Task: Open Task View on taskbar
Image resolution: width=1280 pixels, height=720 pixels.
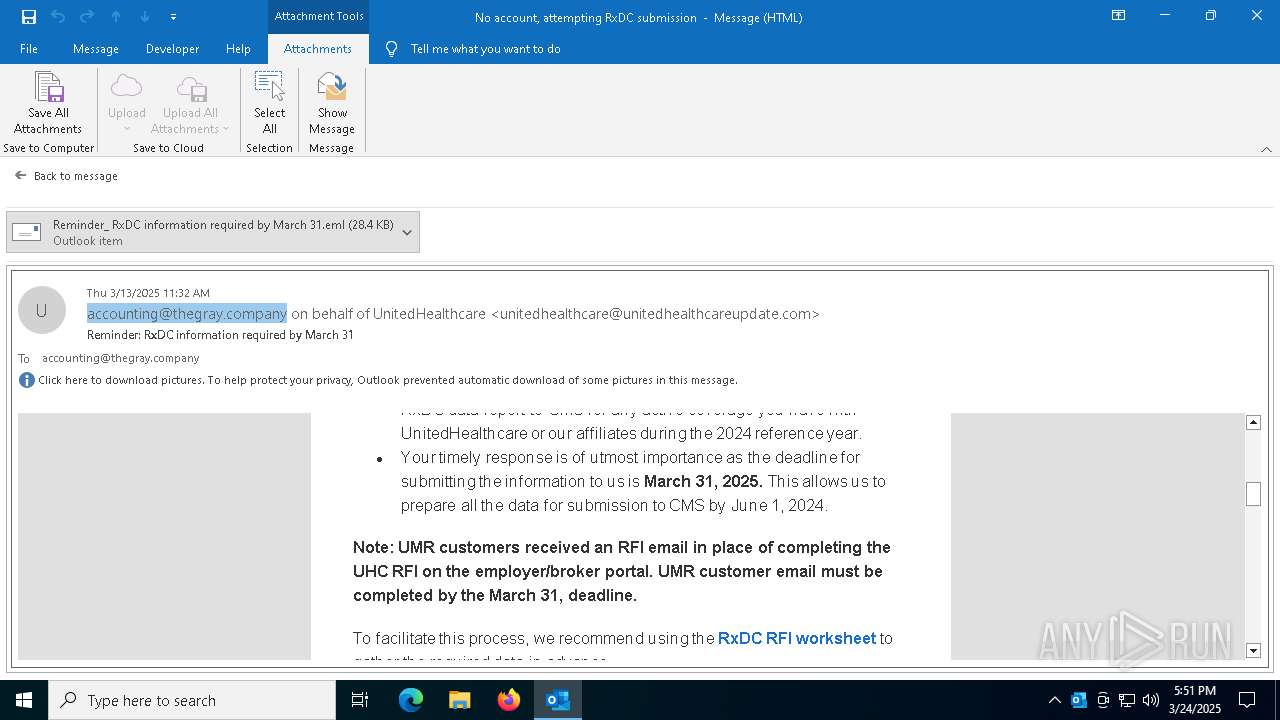Action: click(x=360, y=700)
